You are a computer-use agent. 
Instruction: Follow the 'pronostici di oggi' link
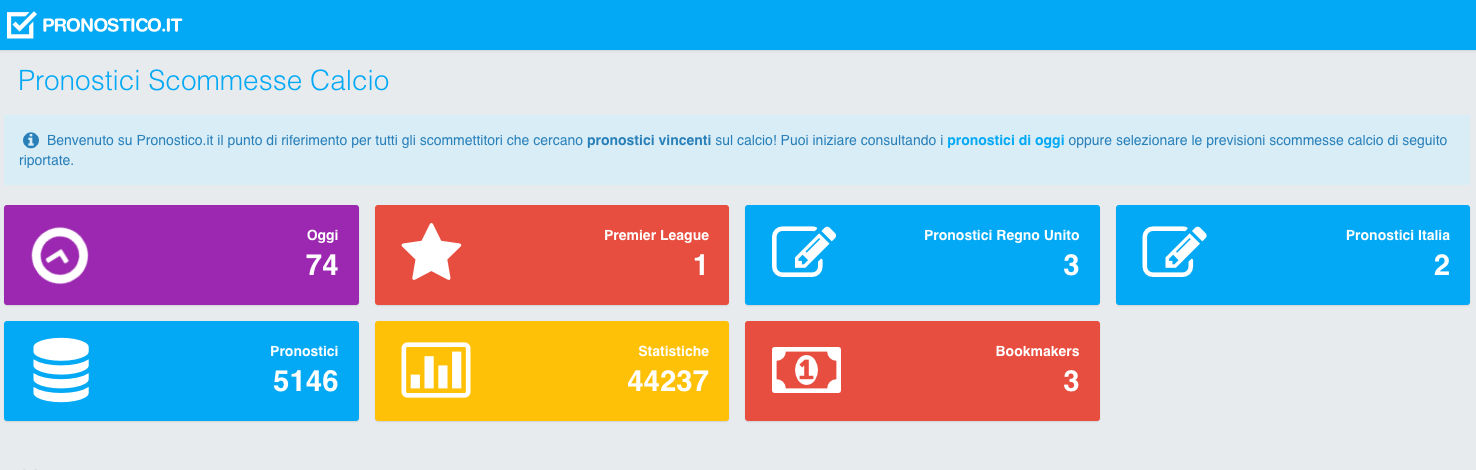tap(1005, 141)
